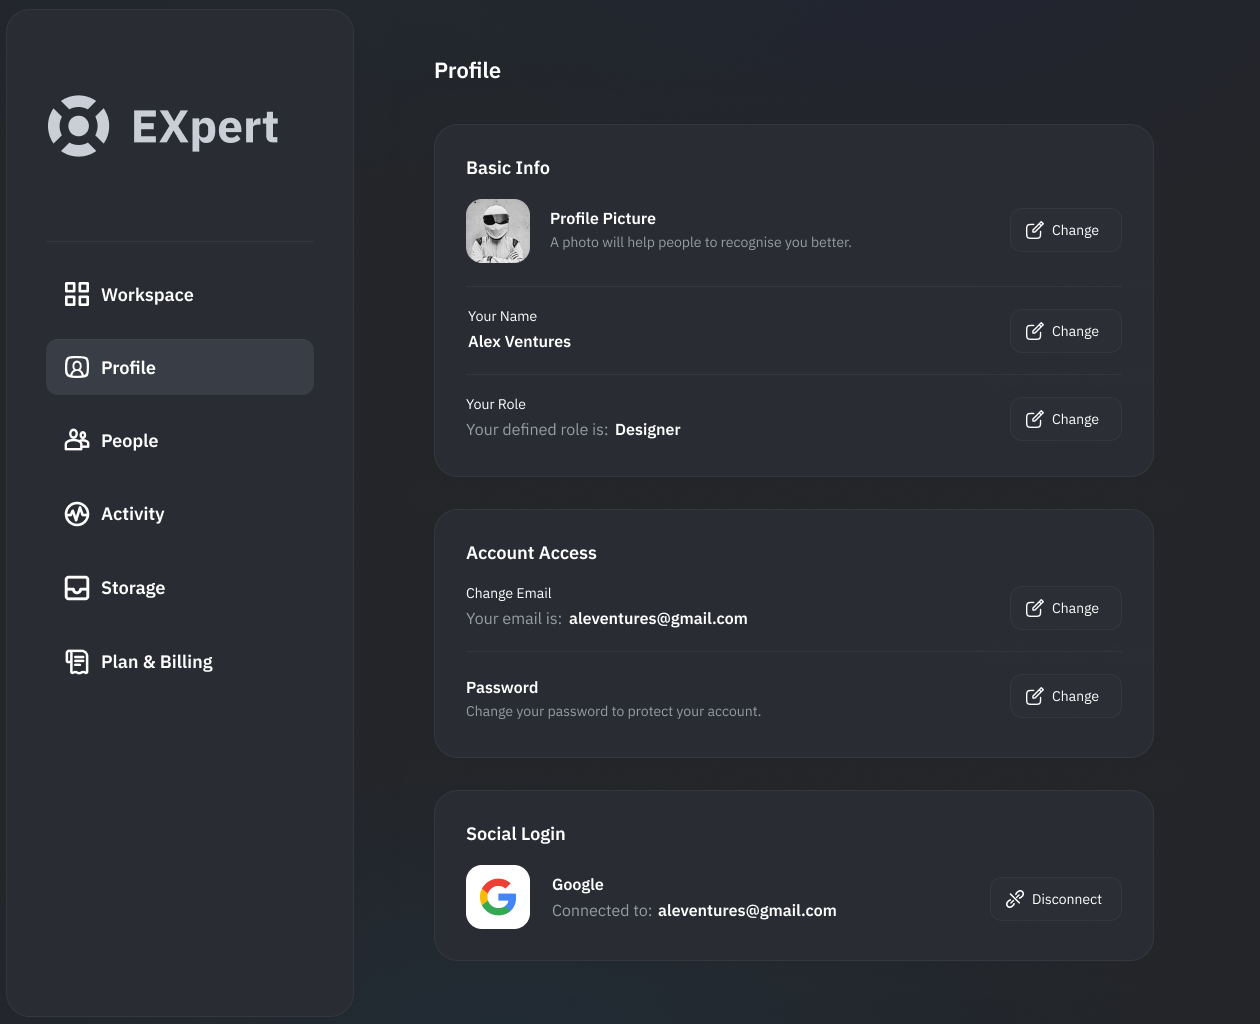This screenshot has width=1260, height=1024.
Task: Change the name Alex Ventures
Action: pyautogui.click(x=1065, y=331)
